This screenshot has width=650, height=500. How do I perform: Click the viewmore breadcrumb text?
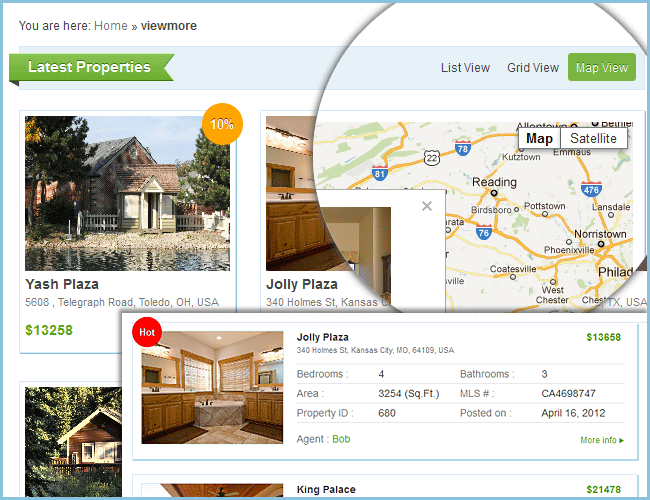point(168,26)
